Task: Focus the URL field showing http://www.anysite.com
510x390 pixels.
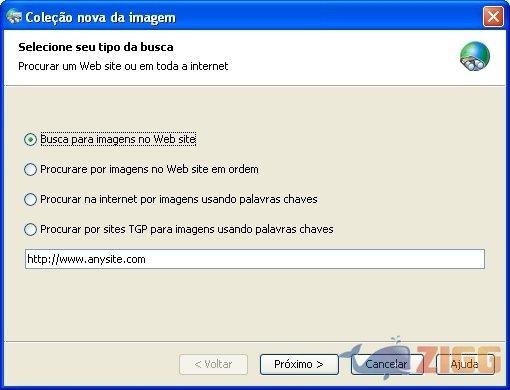Action: 255,259
